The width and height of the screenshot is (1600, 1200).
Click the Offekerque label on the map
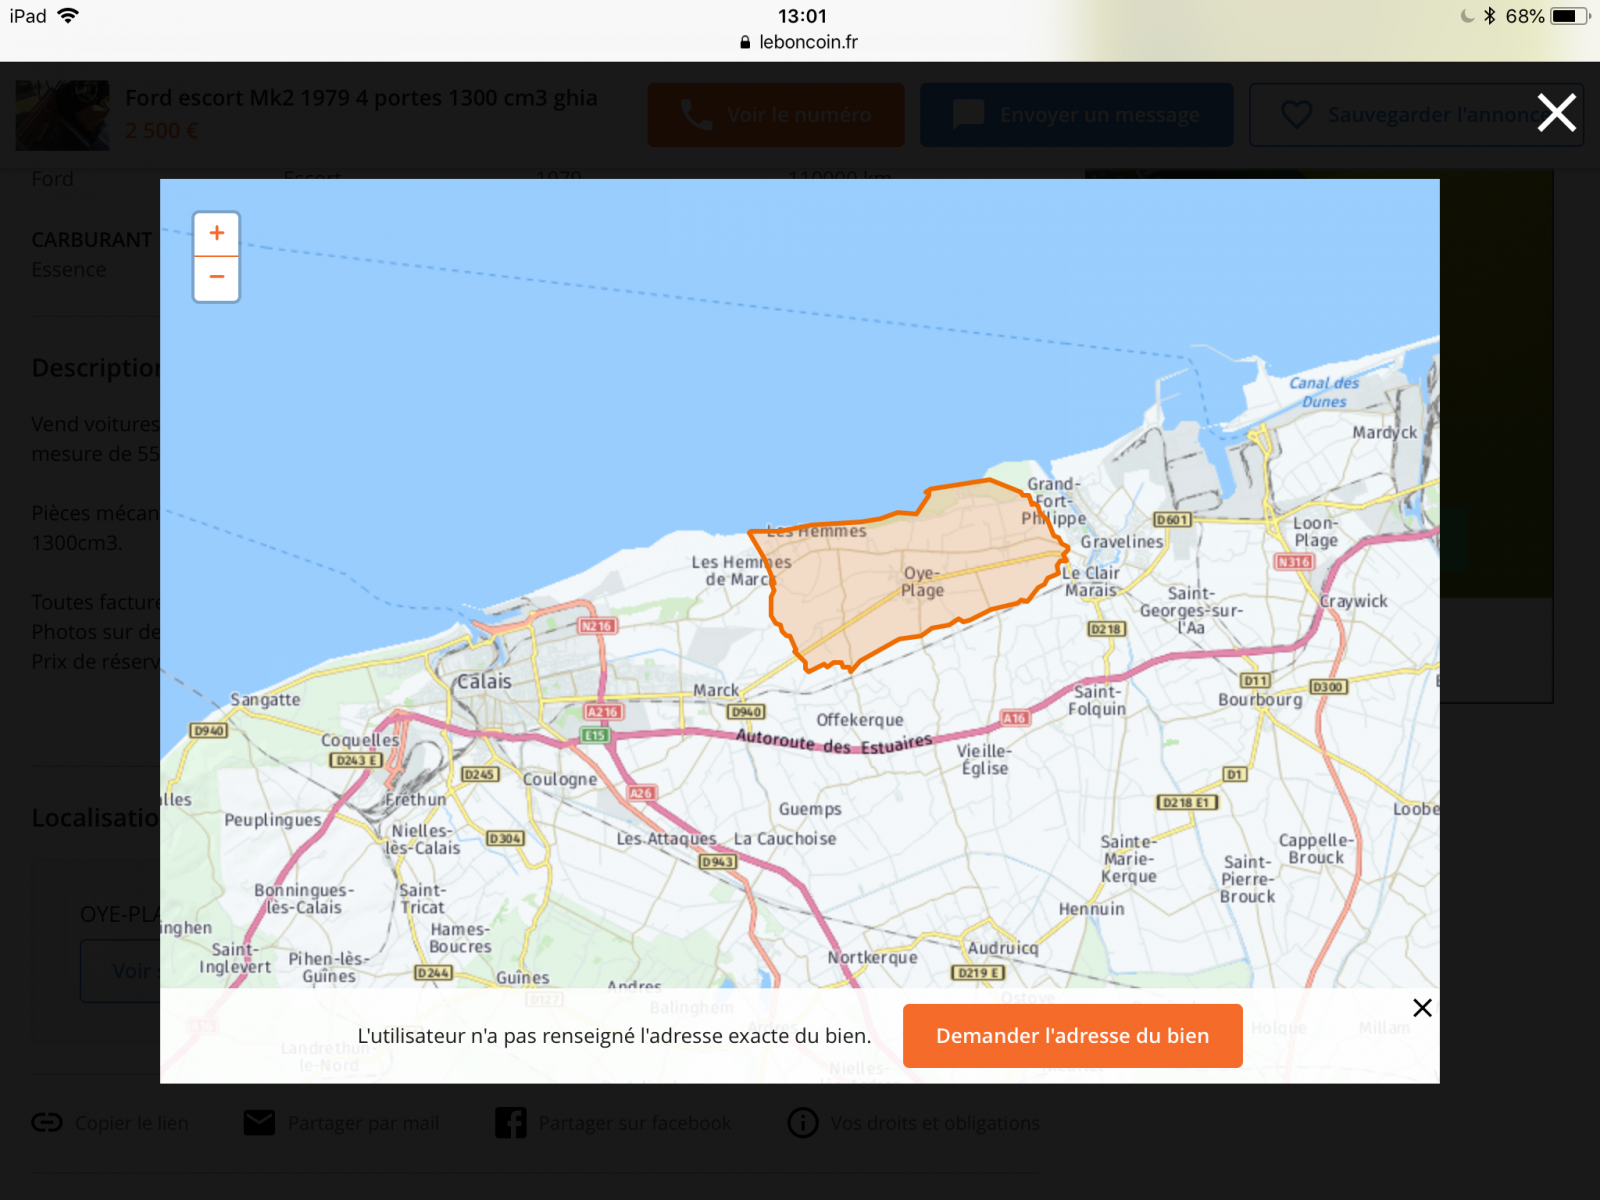coord(860,720)
